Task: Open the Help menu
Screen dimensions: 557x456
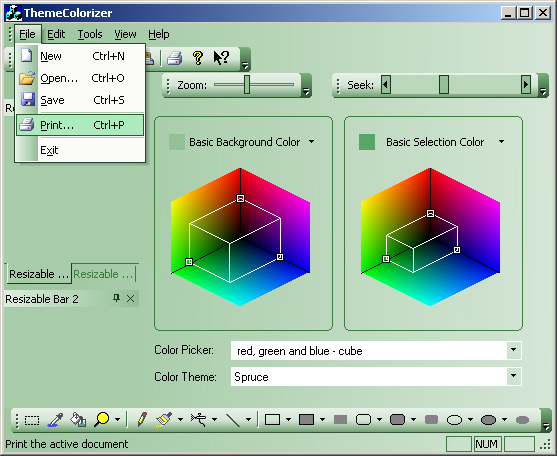Action: coord(158,34)
